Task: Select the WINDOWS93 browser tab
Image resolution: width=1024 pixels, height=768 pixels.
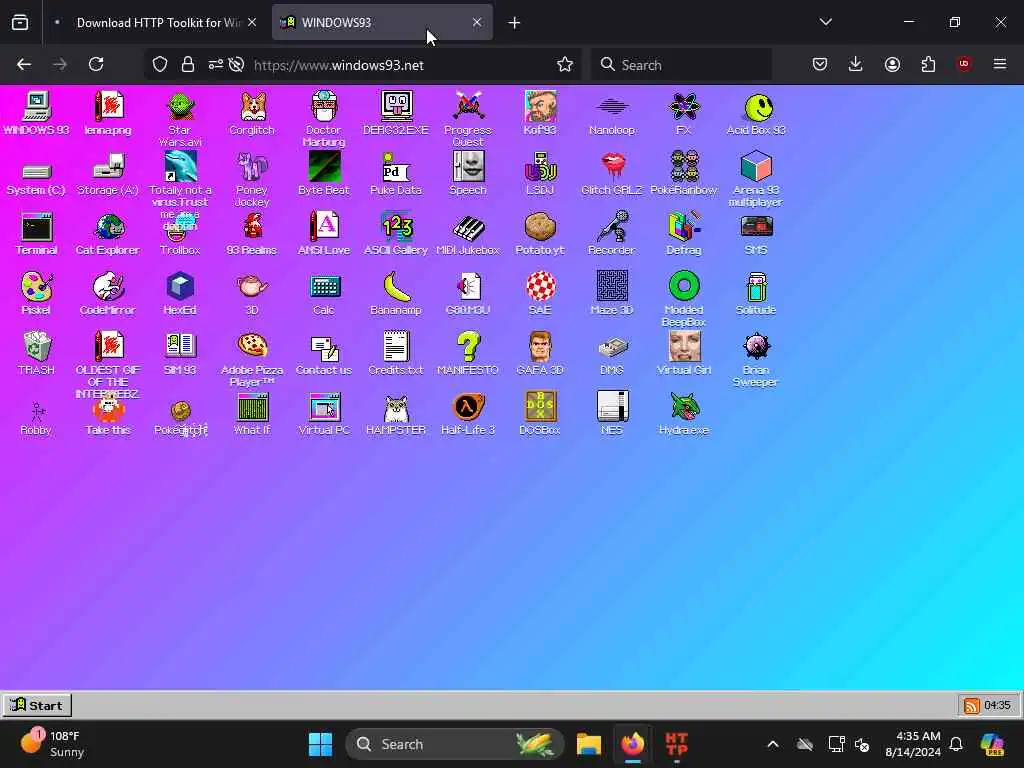Action: (x=382, y=23)
